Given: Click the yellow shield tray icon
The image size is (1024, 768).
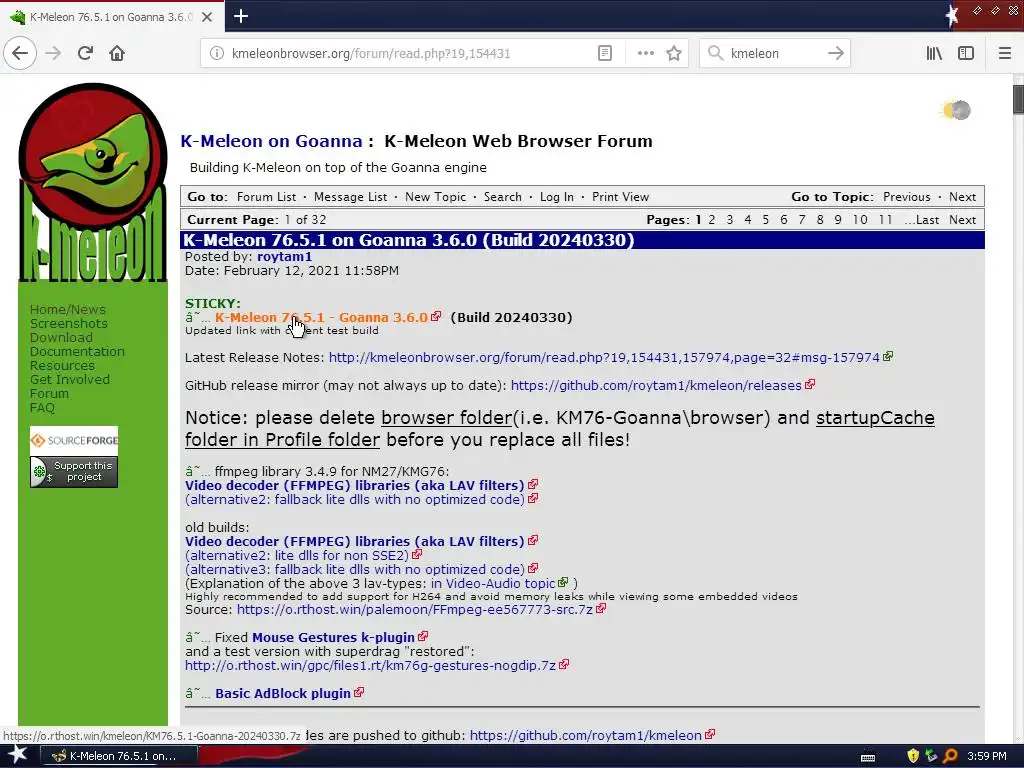Looking at the screenshot, I should [913, 756].
